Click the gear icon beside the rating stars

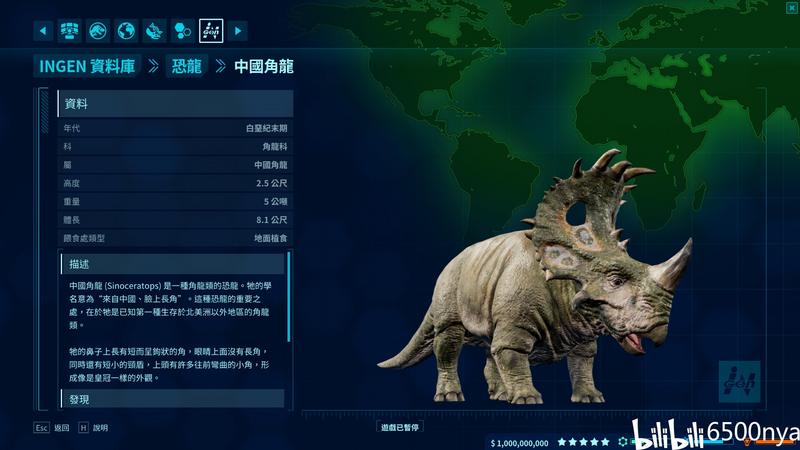click(622, 442)
